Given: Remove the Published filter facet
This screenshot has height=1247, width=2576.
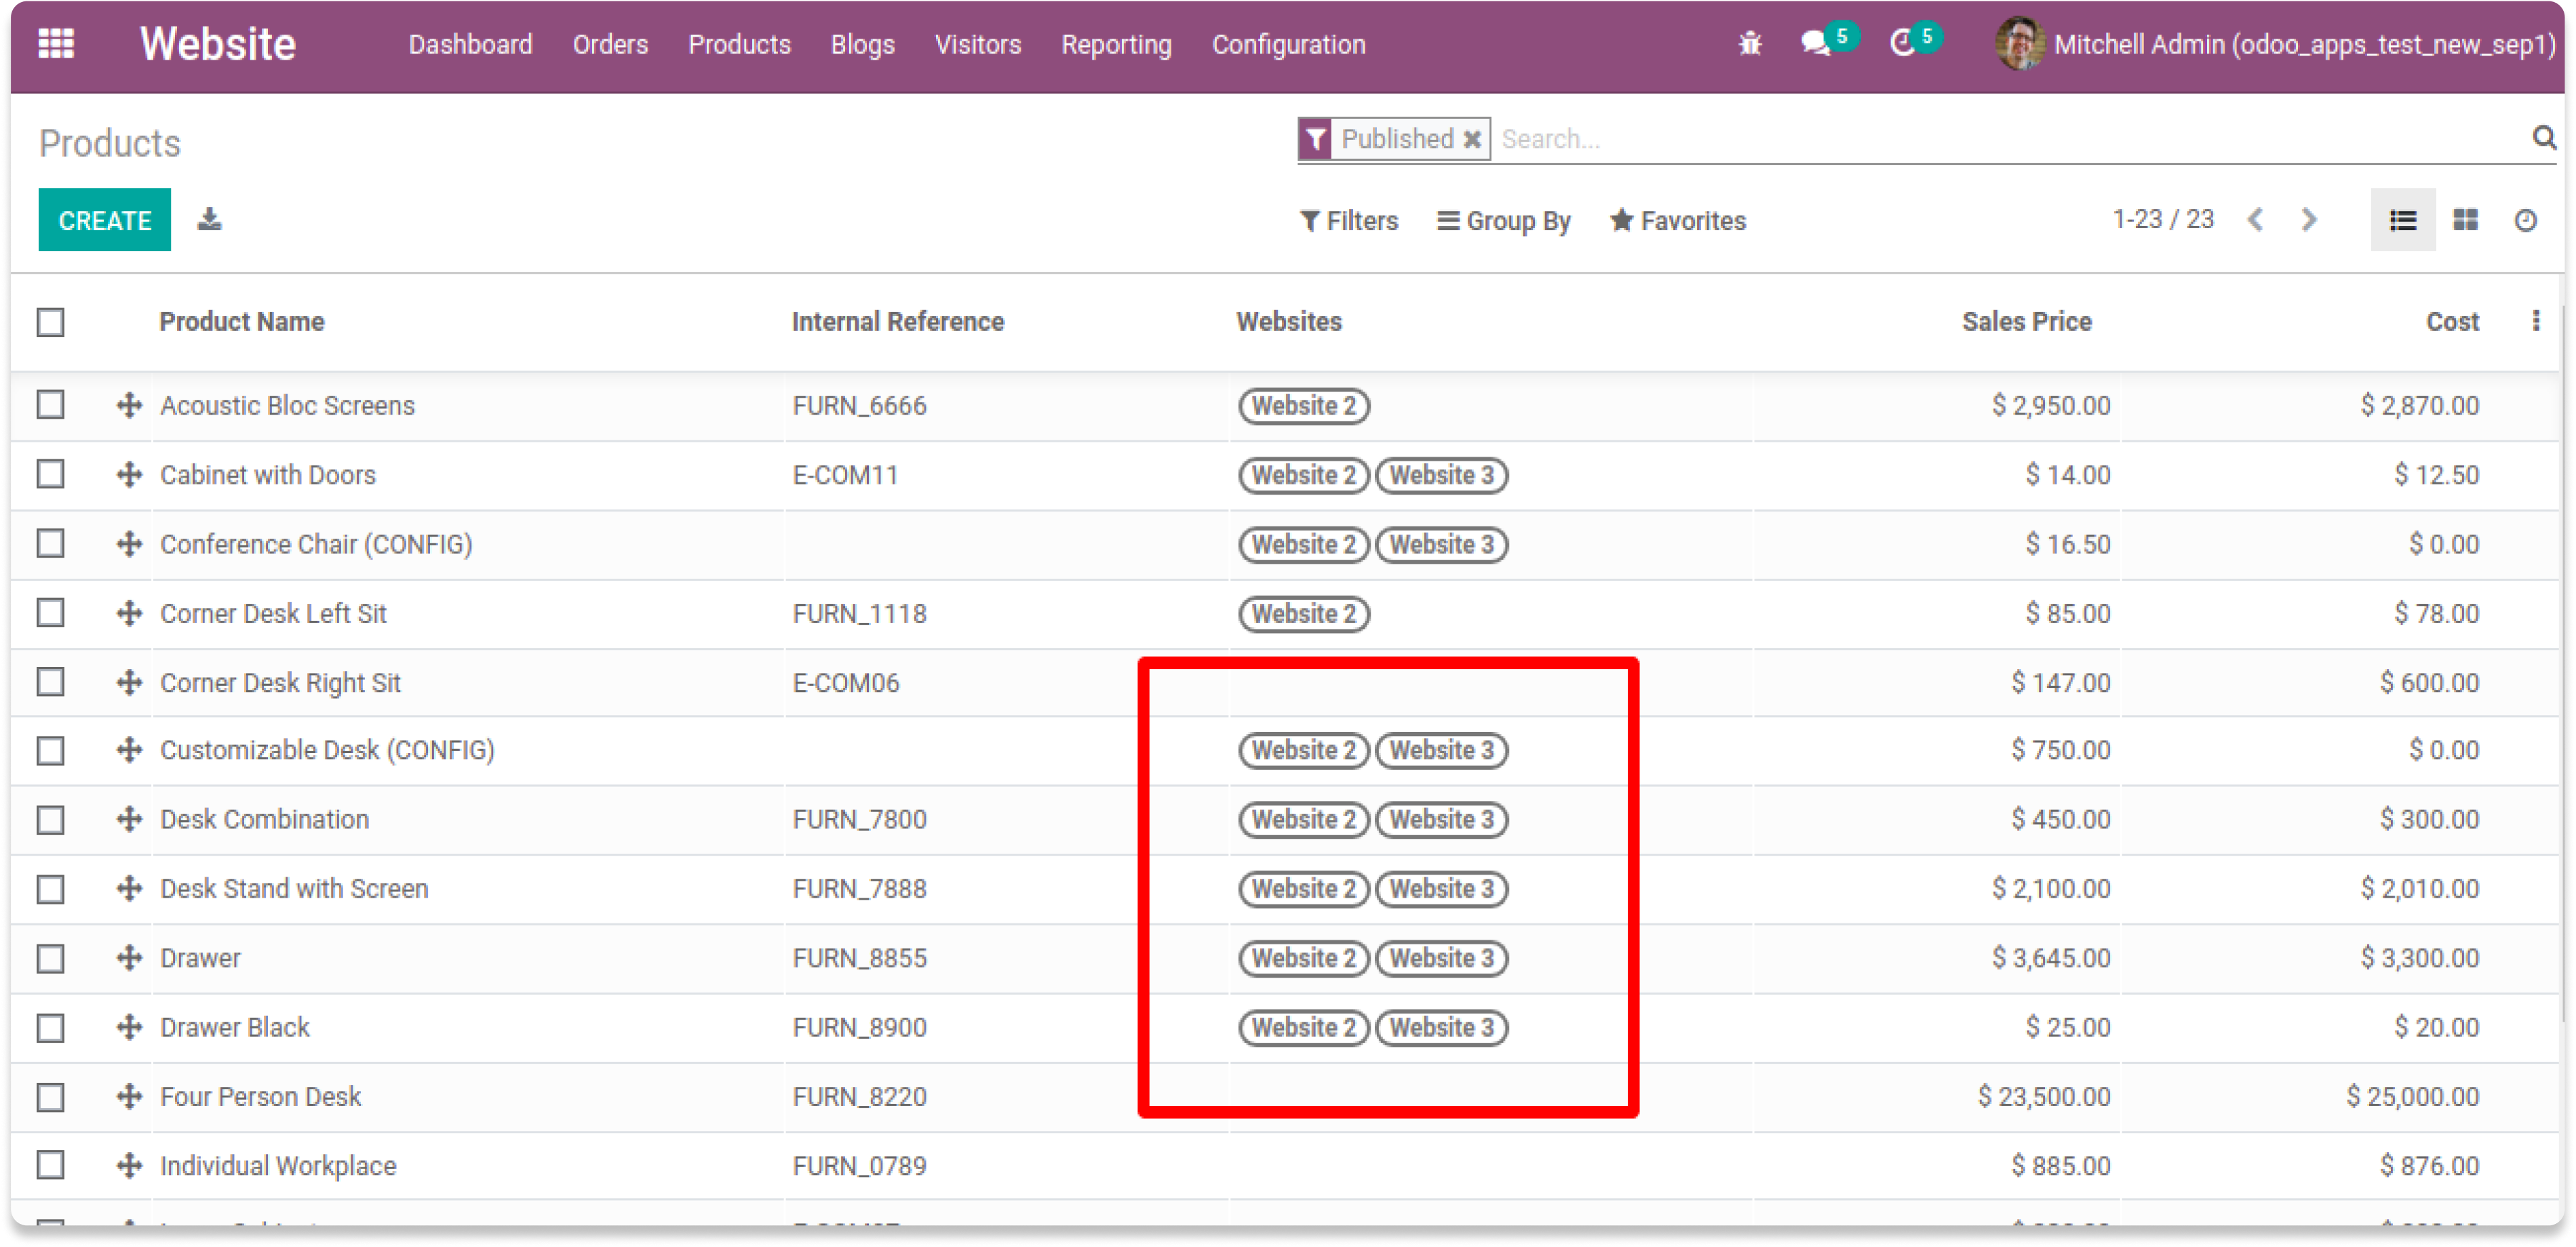Looking at the screenshot, I should (1472, 139).
